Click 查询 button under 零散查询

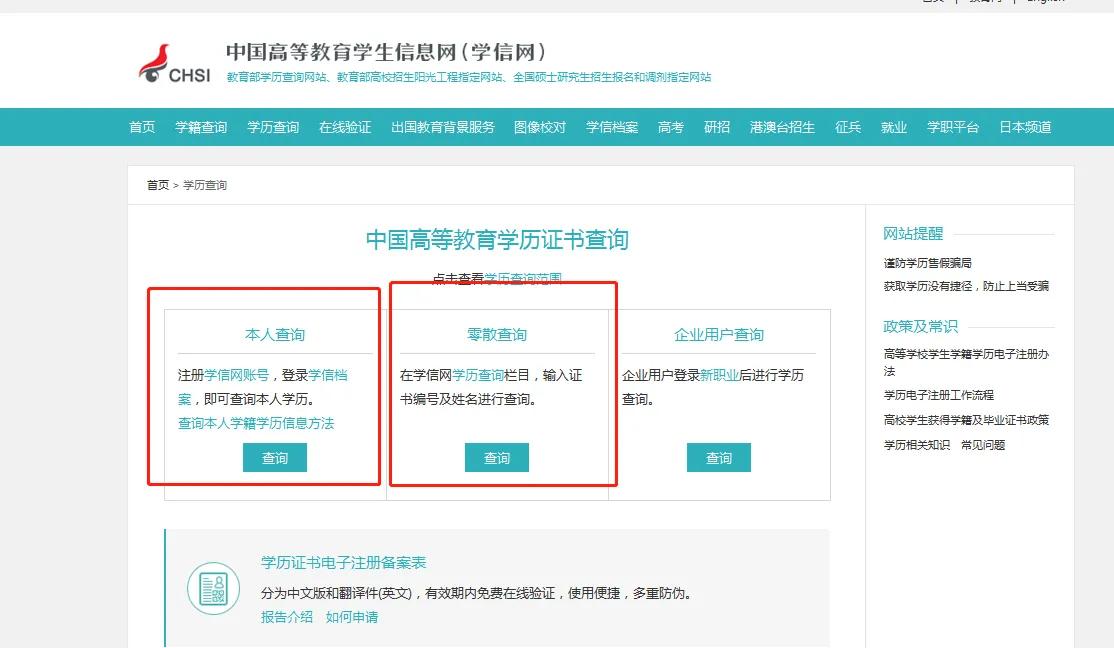tap(497, 458)
